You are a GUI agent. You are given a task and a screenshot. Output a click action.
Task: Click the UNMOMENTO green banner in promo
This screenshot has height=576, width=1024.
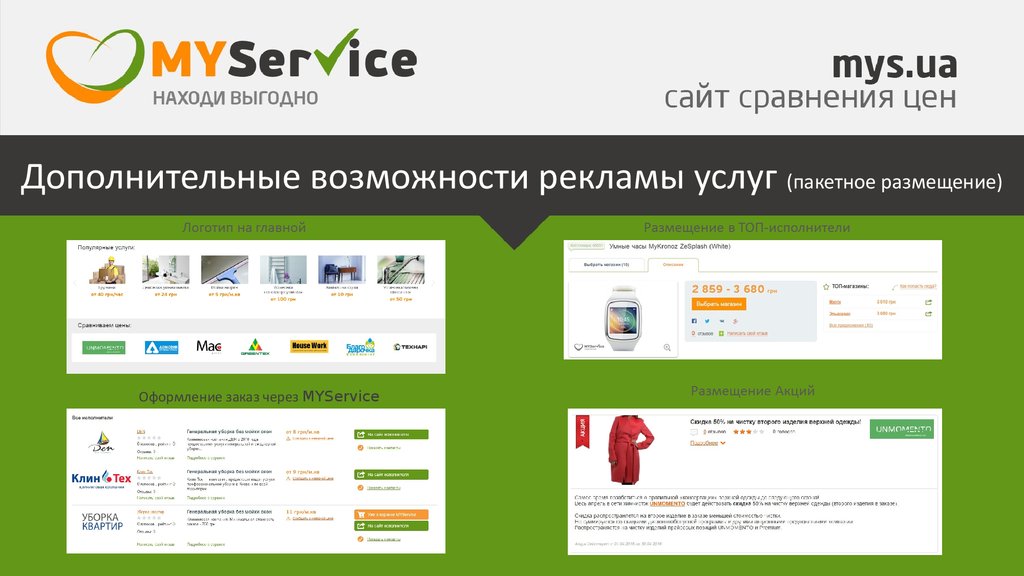tap(901, 429)
